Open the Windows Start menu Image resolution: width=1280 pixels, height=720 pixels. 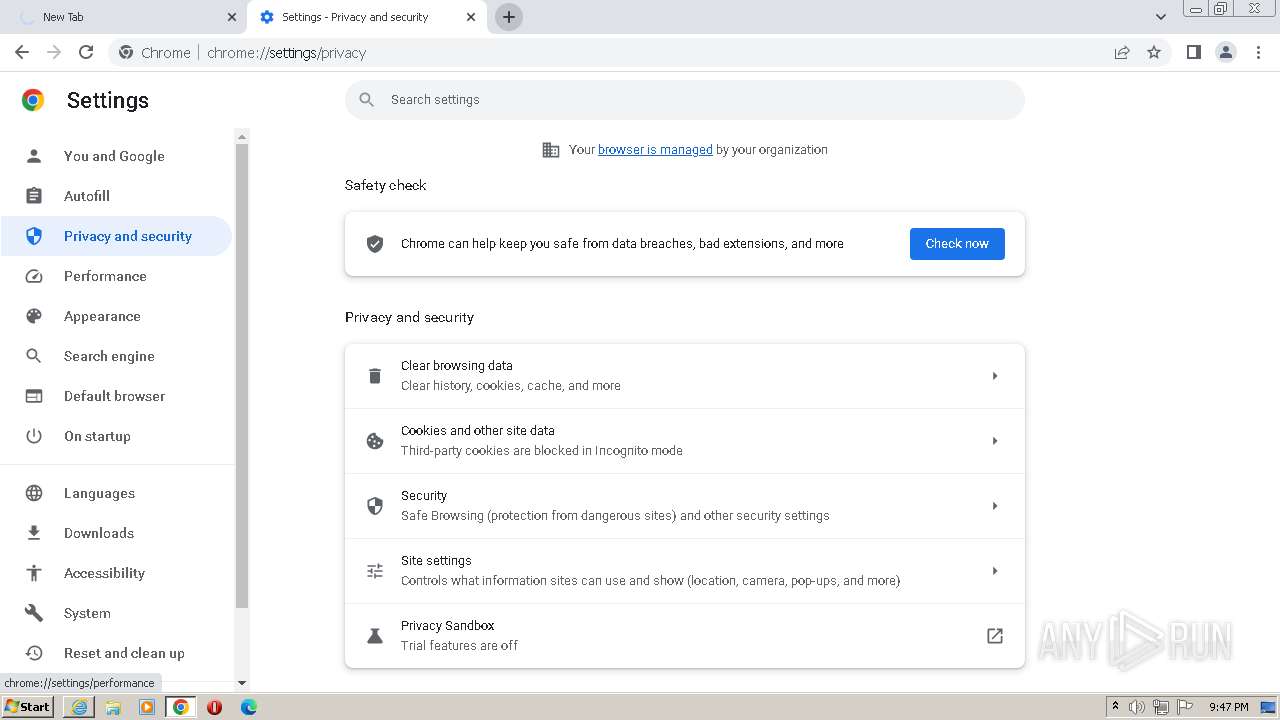click(27, 706)
